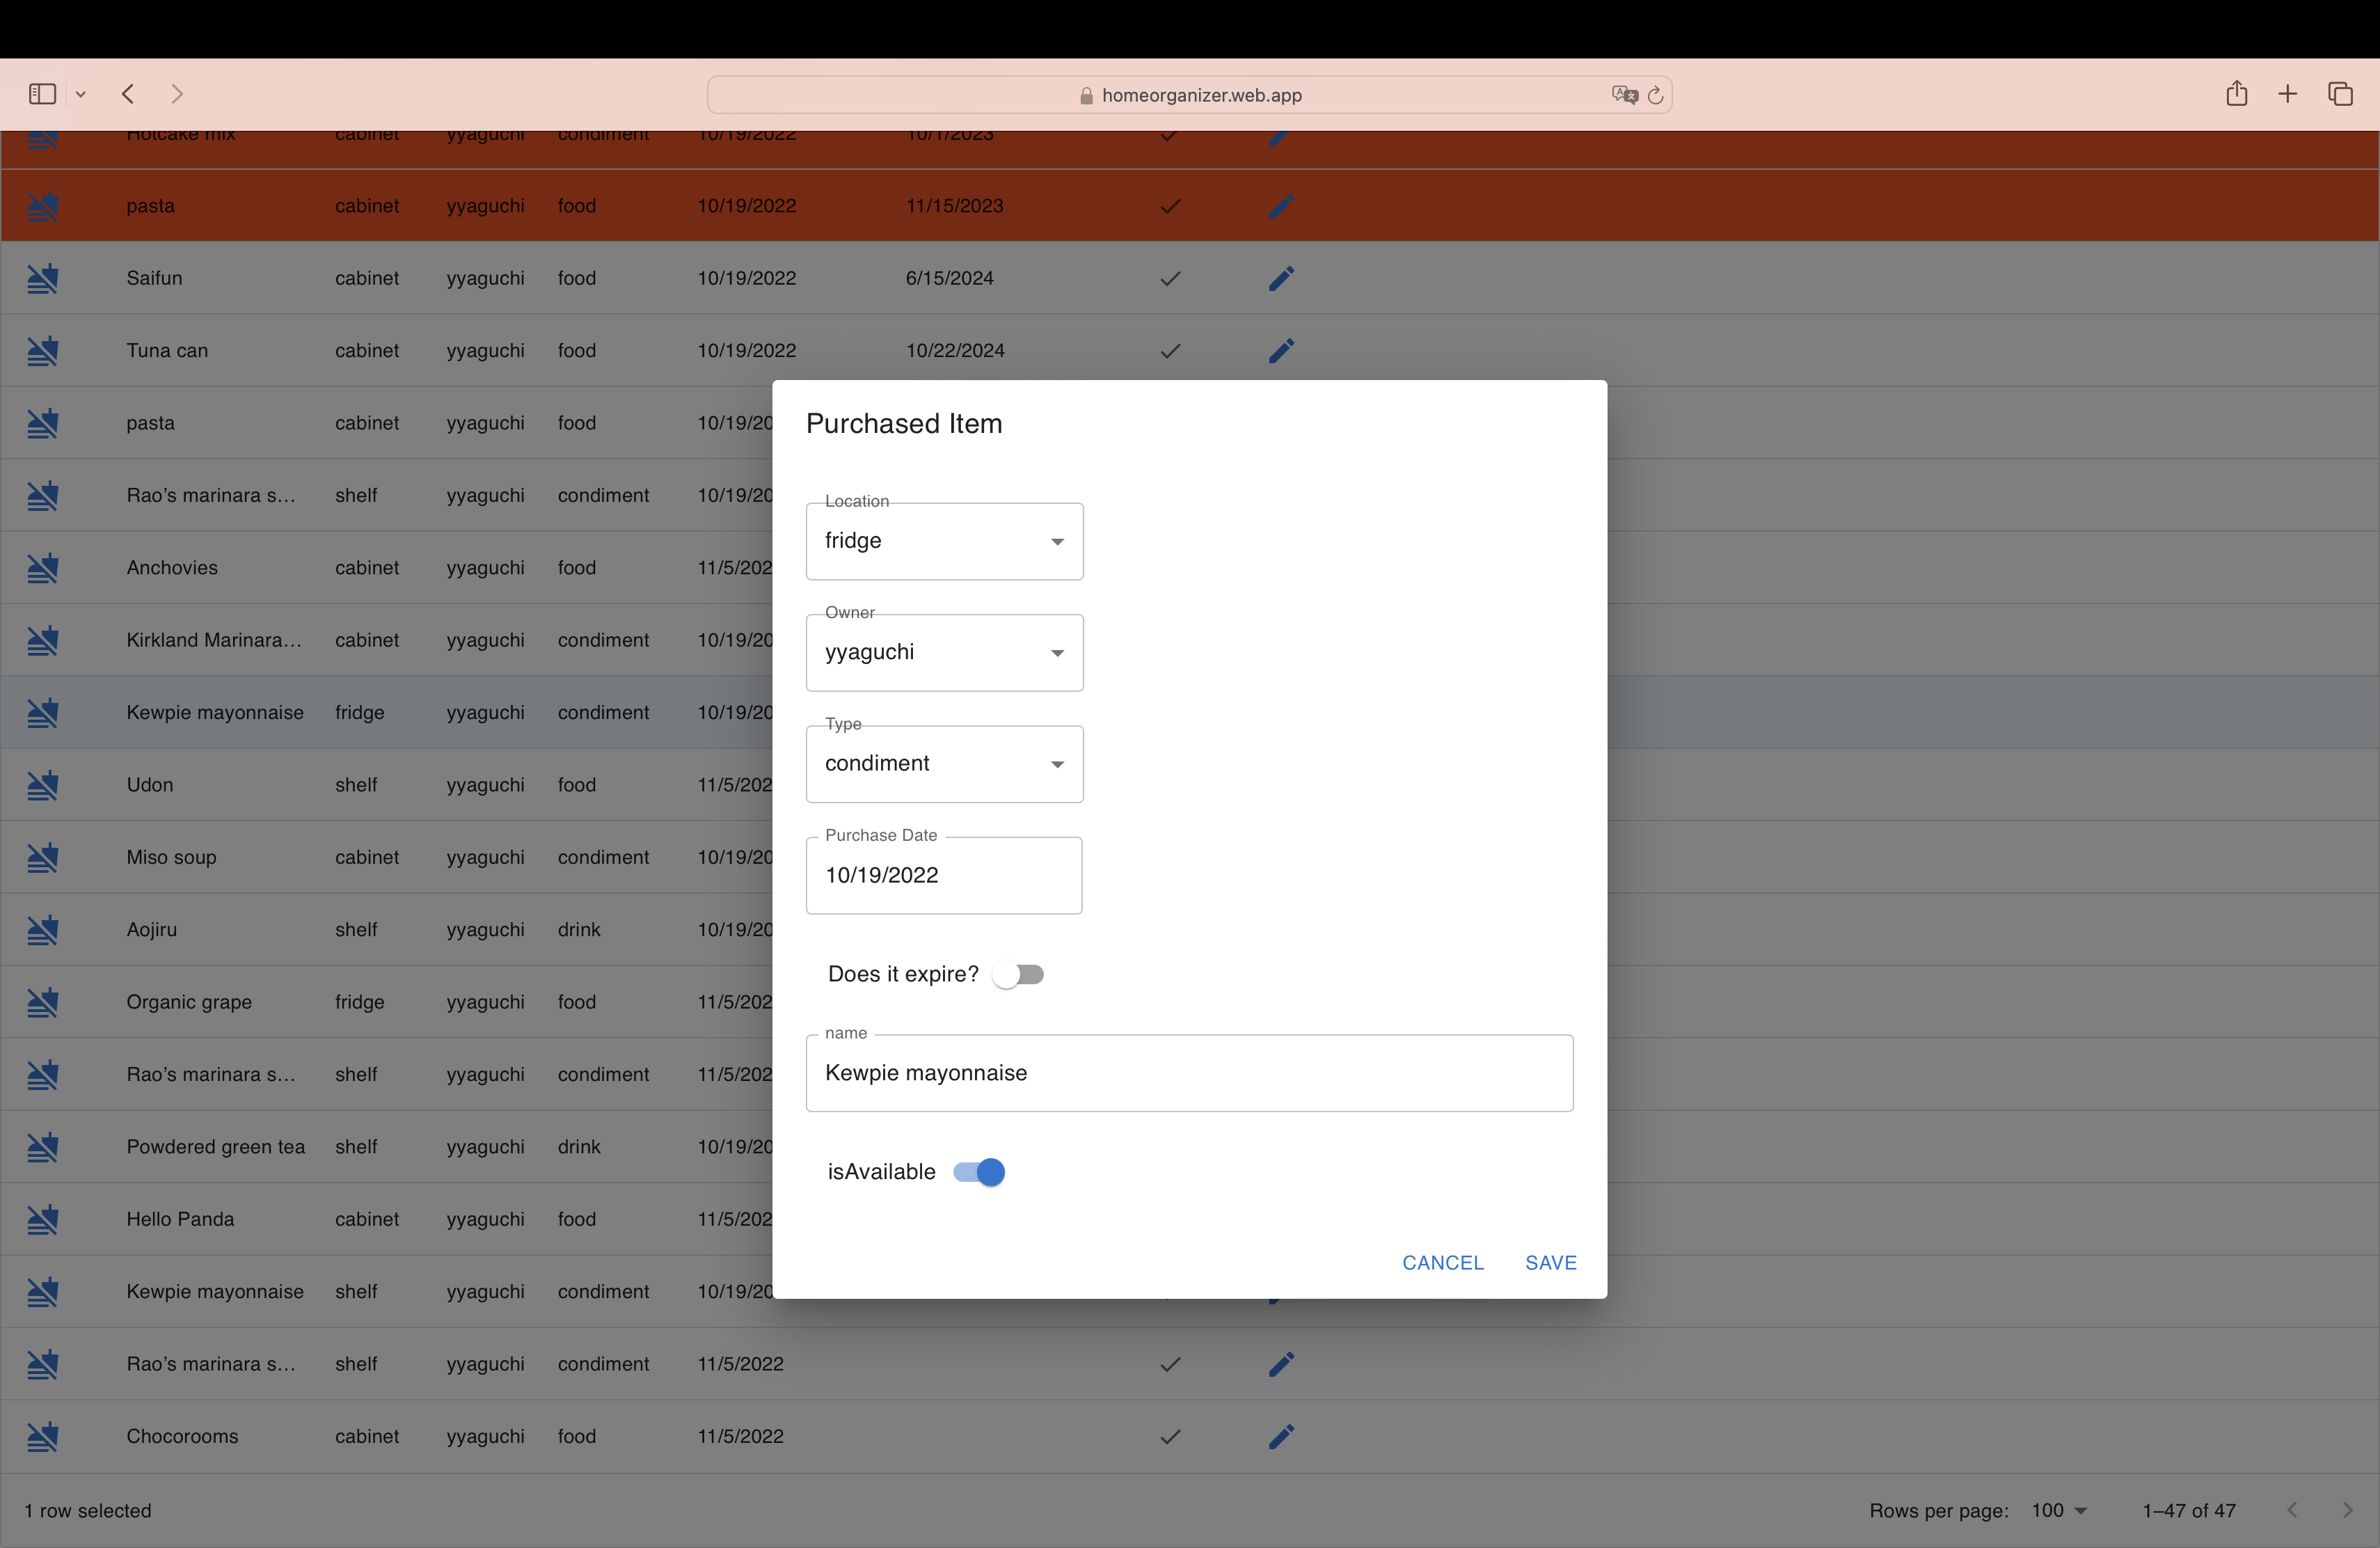Open the Owner dropdown showing yyaguchi

click(944, 652)
